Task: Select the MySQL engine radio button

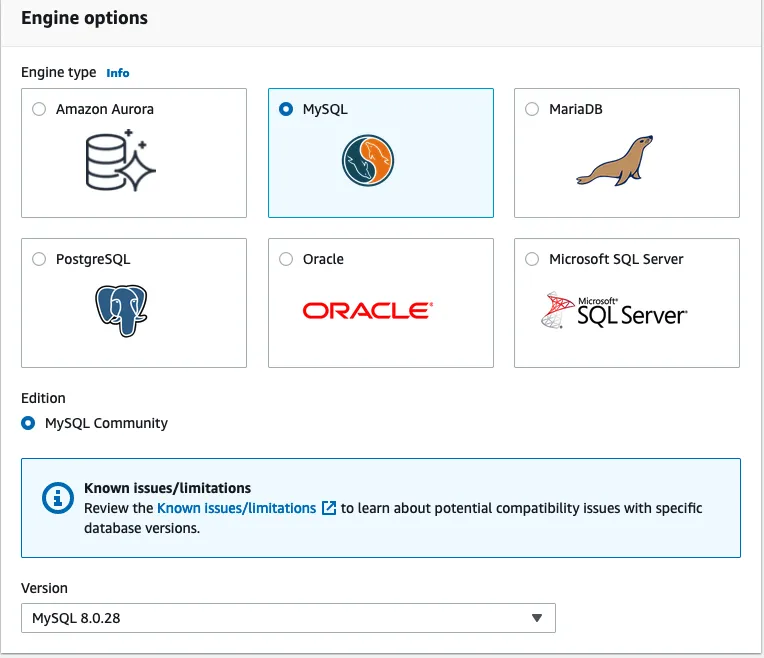Action: (x=286, y=109)
